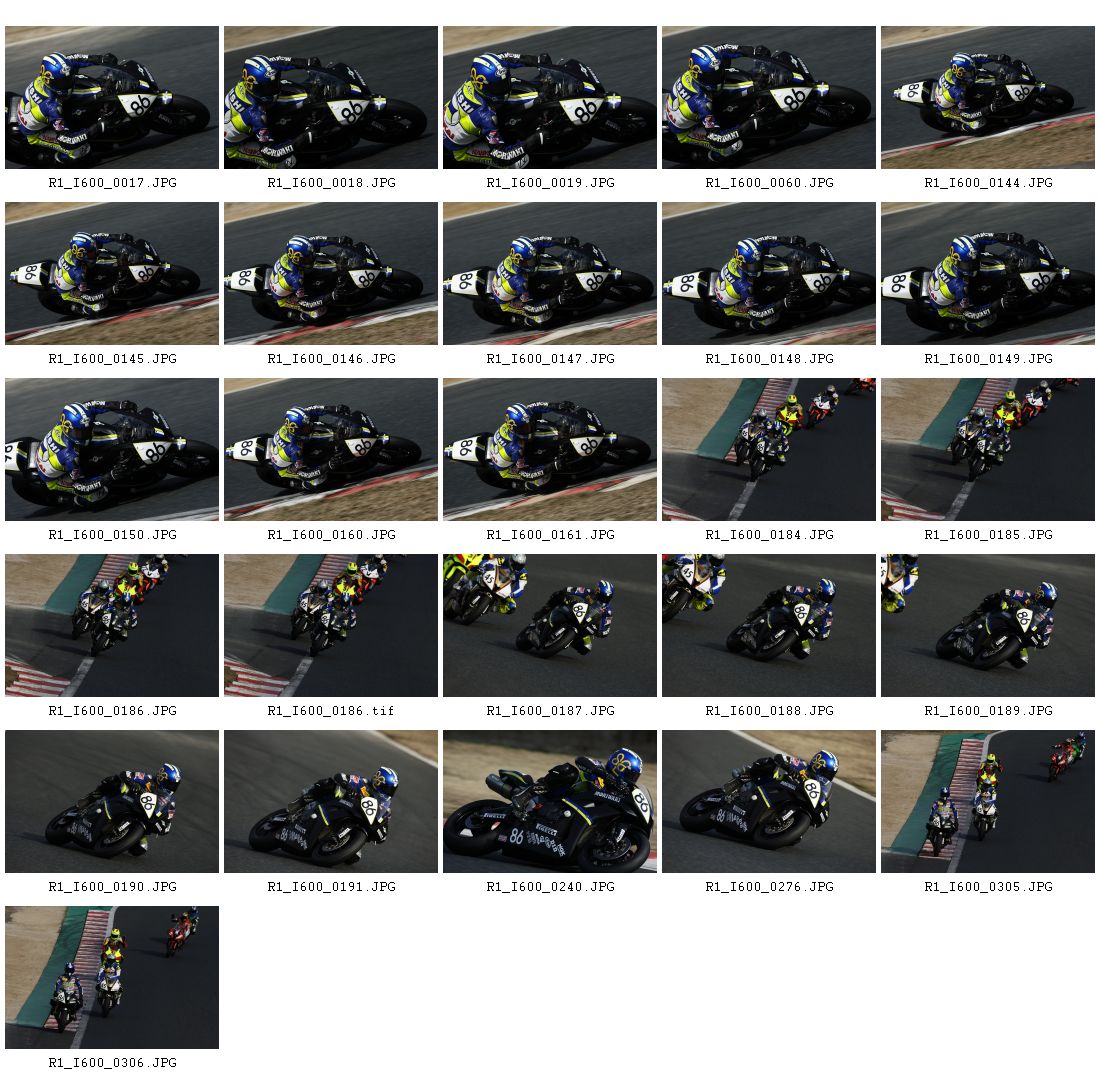Select photo R1_I600_0189.JPG
This screenshot has width=1100, height=1080.
coord(987,626)
